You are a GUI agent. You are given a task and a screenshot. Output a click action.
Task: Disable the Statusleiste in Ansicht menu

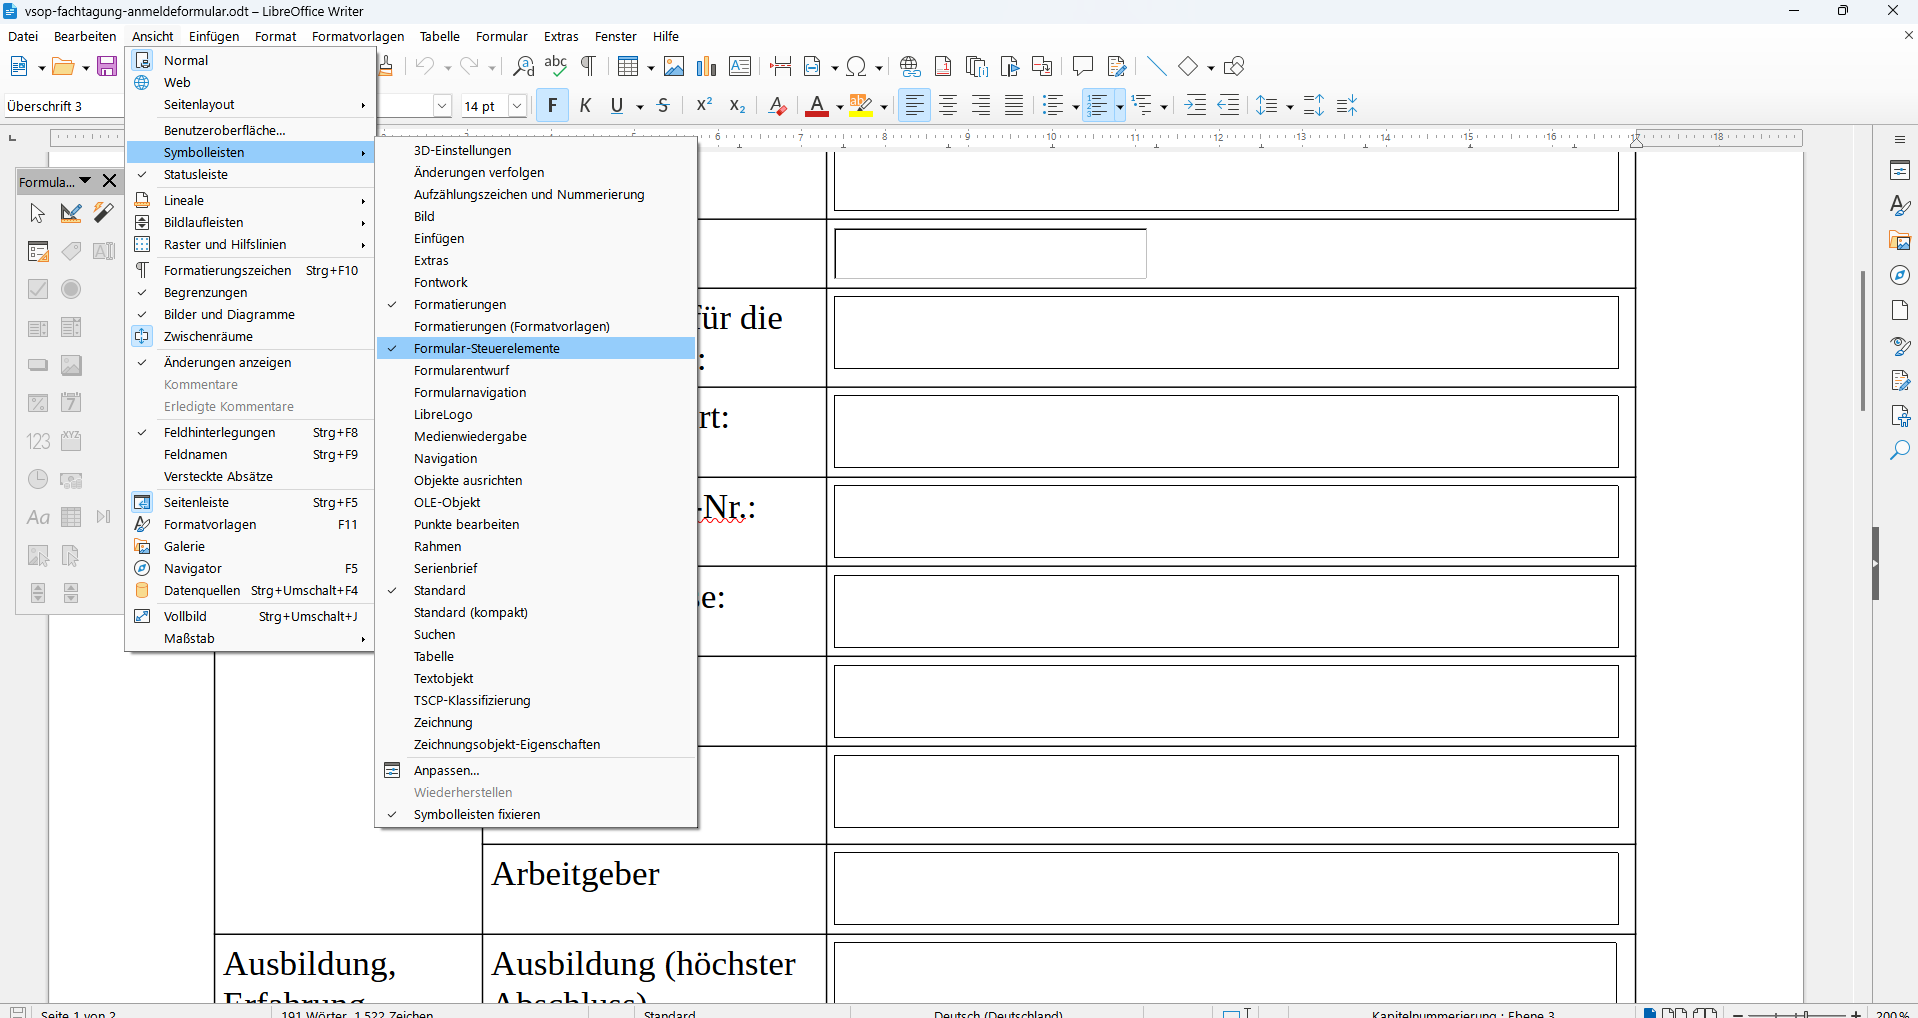tap(196, 174)
